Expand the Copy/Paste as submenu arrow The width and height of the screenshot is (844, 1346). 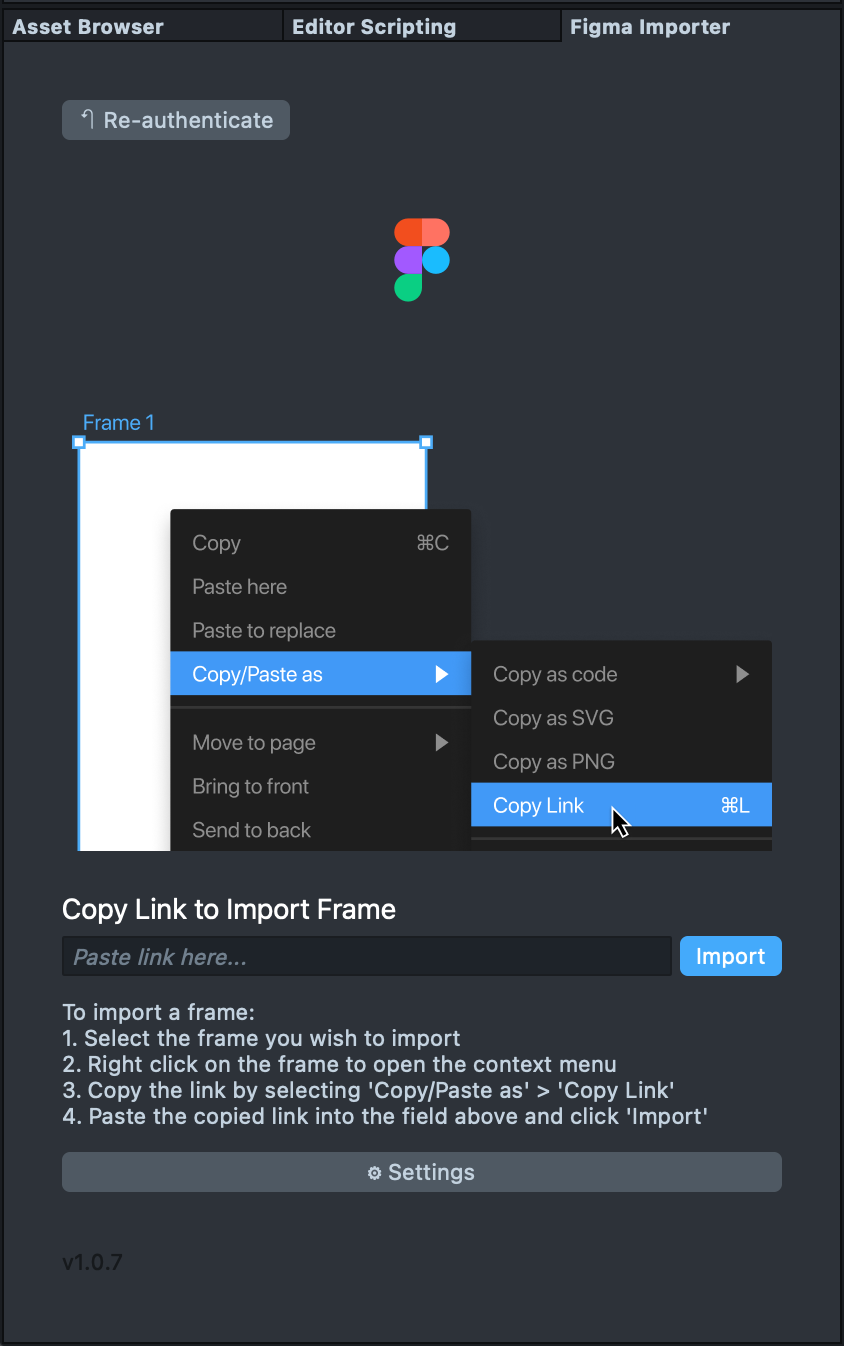click(441, 674)
